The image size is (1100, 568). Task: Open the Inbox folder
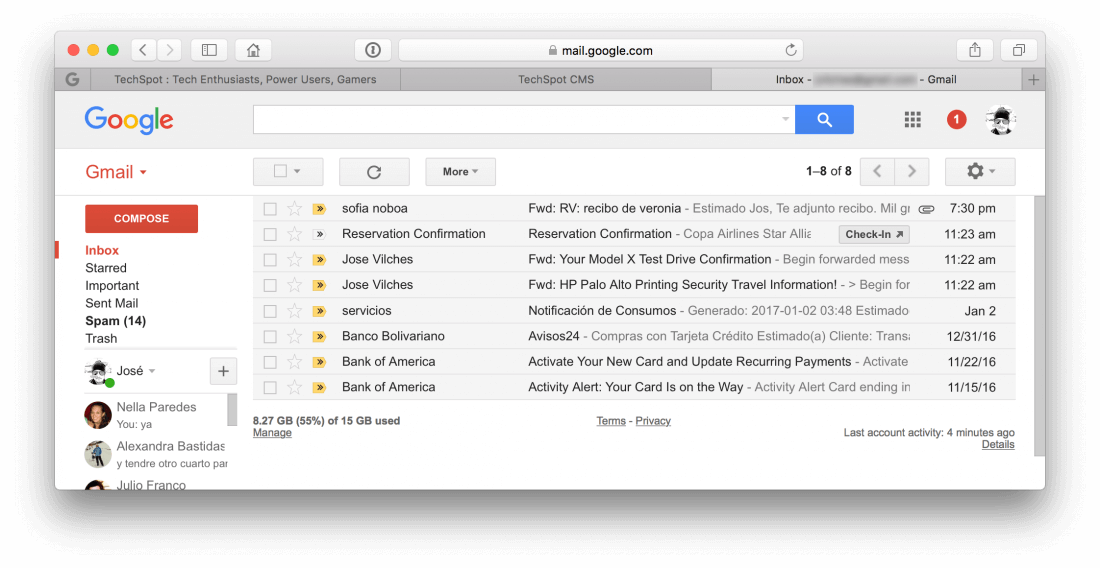(102, 250)
